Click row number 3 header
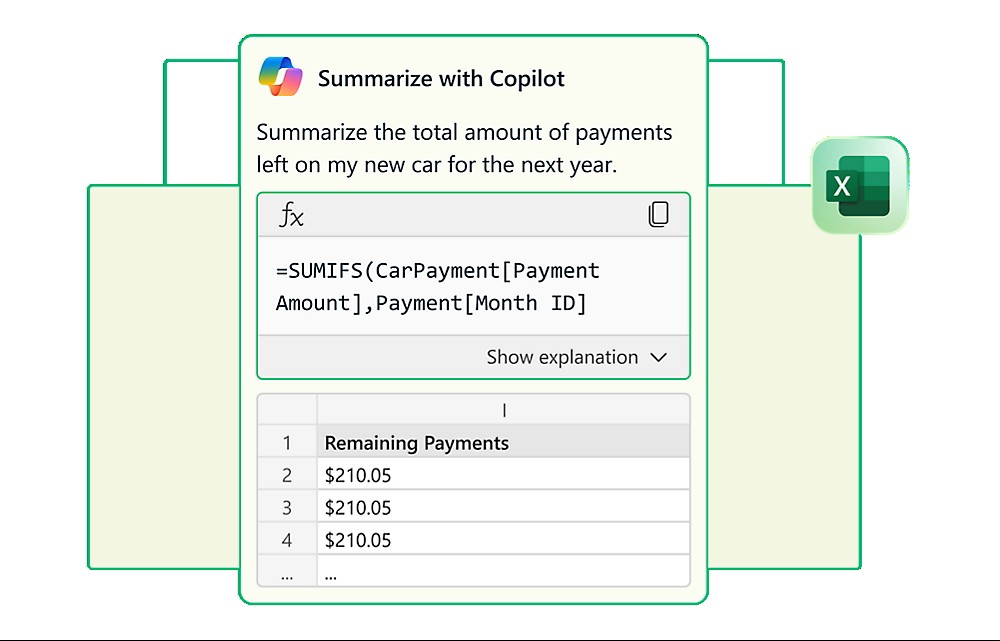Viewport: 1000px width, 641px height. [x=287, y=506]
